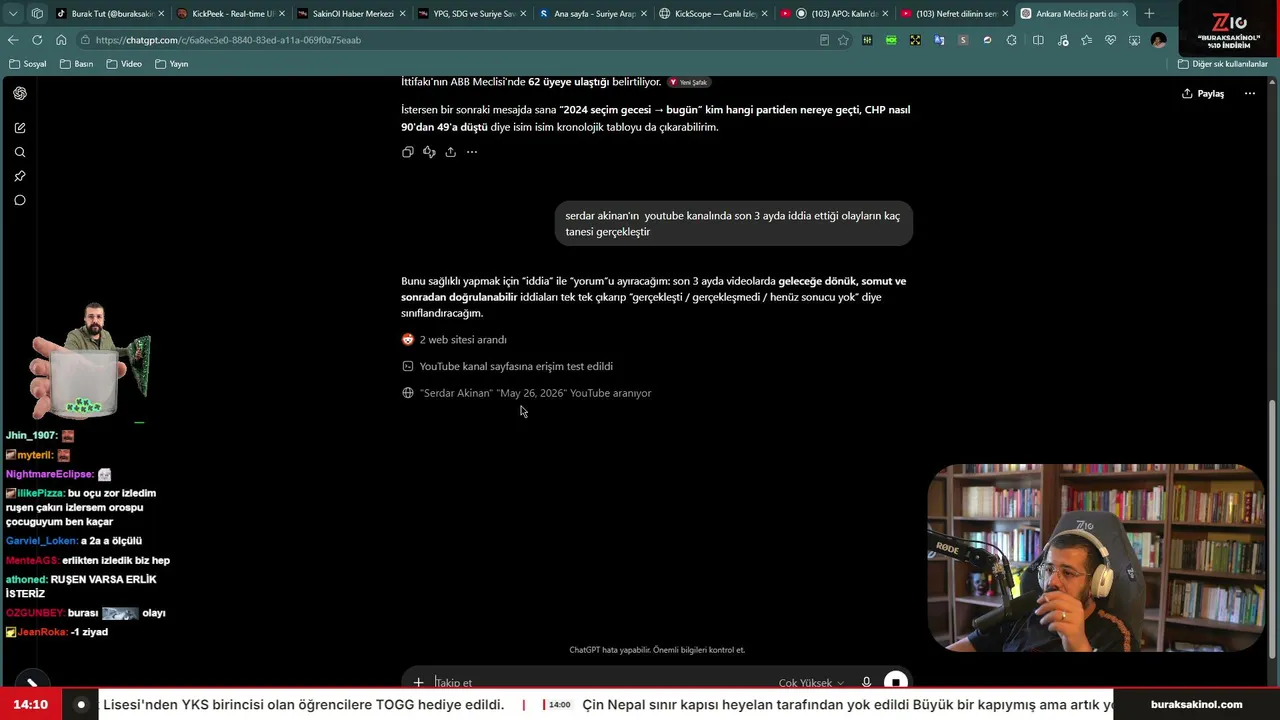Start a new chat with the compose icon
Screen dimensions: 1280x720
point(20,128)
